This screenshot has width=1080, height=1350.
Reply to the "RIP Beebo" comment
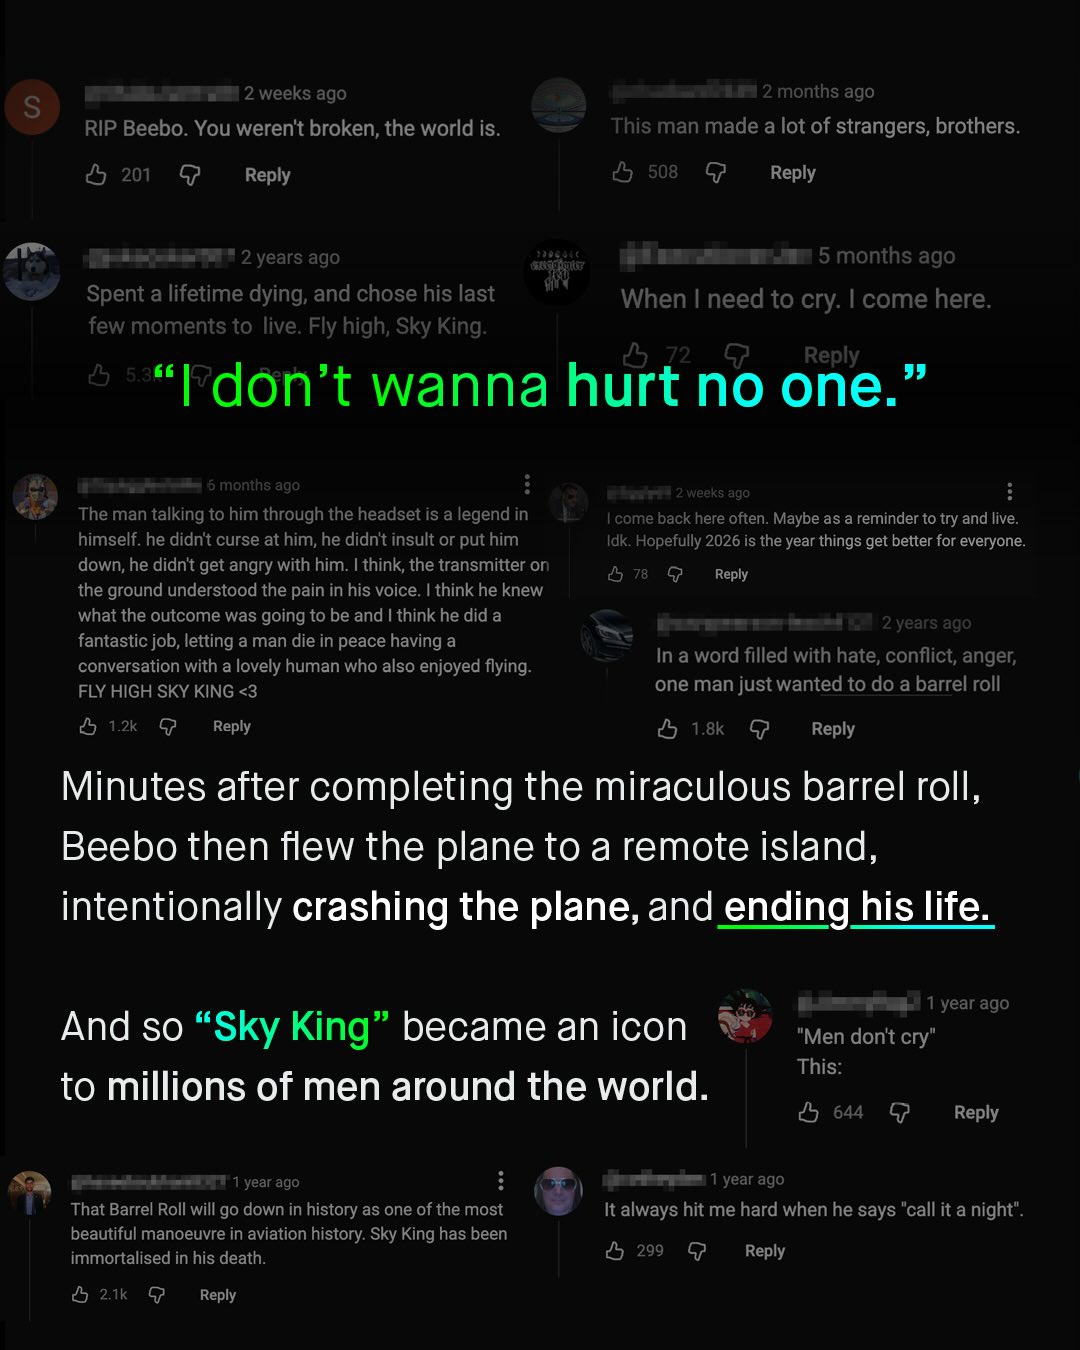(266, 174)
